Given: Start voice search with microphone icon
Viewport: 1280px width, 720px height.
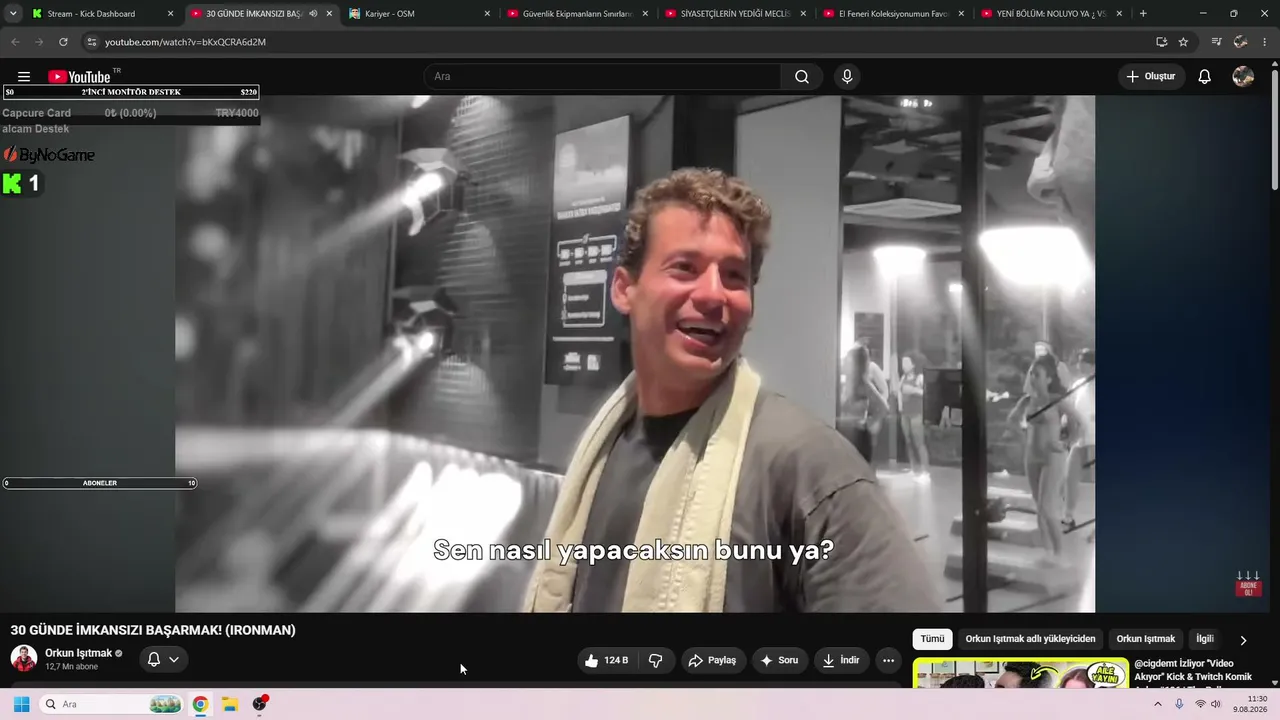Looking at the screenshot, I should point(847,77).
